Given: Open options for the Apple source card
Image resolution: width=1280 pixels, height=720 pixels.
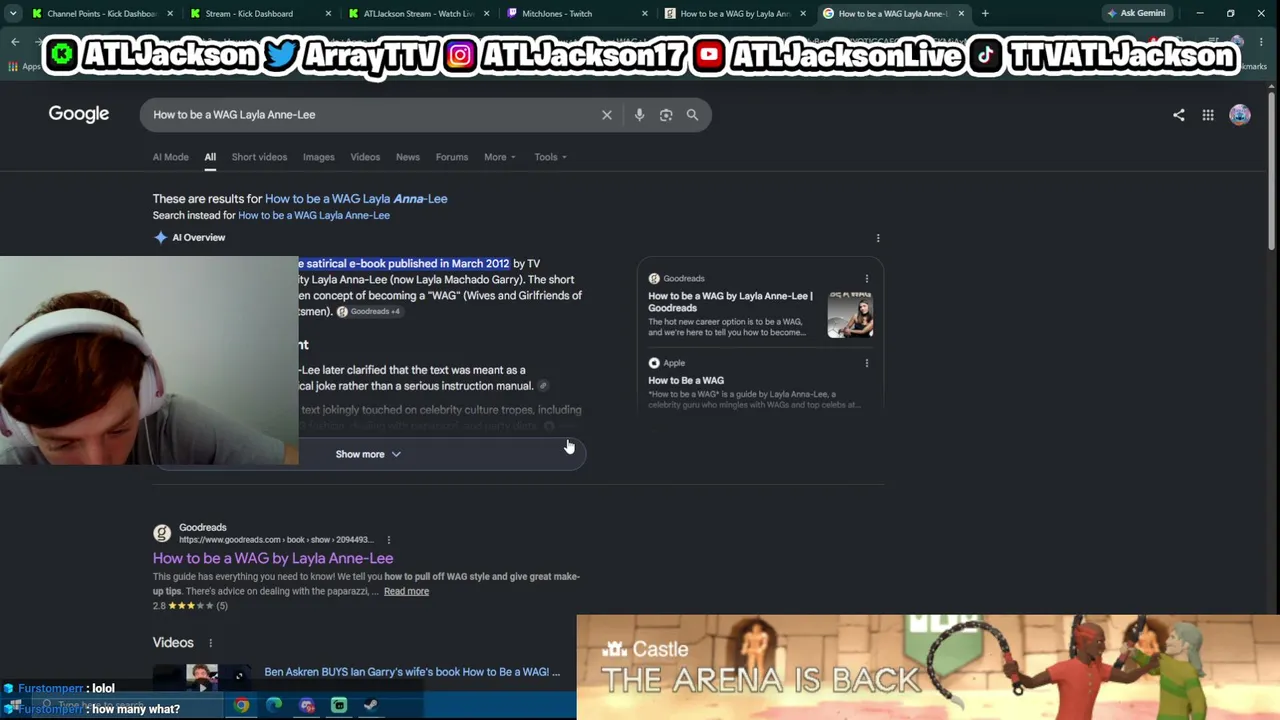Looking at the screenshot, I should [x=867, y=363].
